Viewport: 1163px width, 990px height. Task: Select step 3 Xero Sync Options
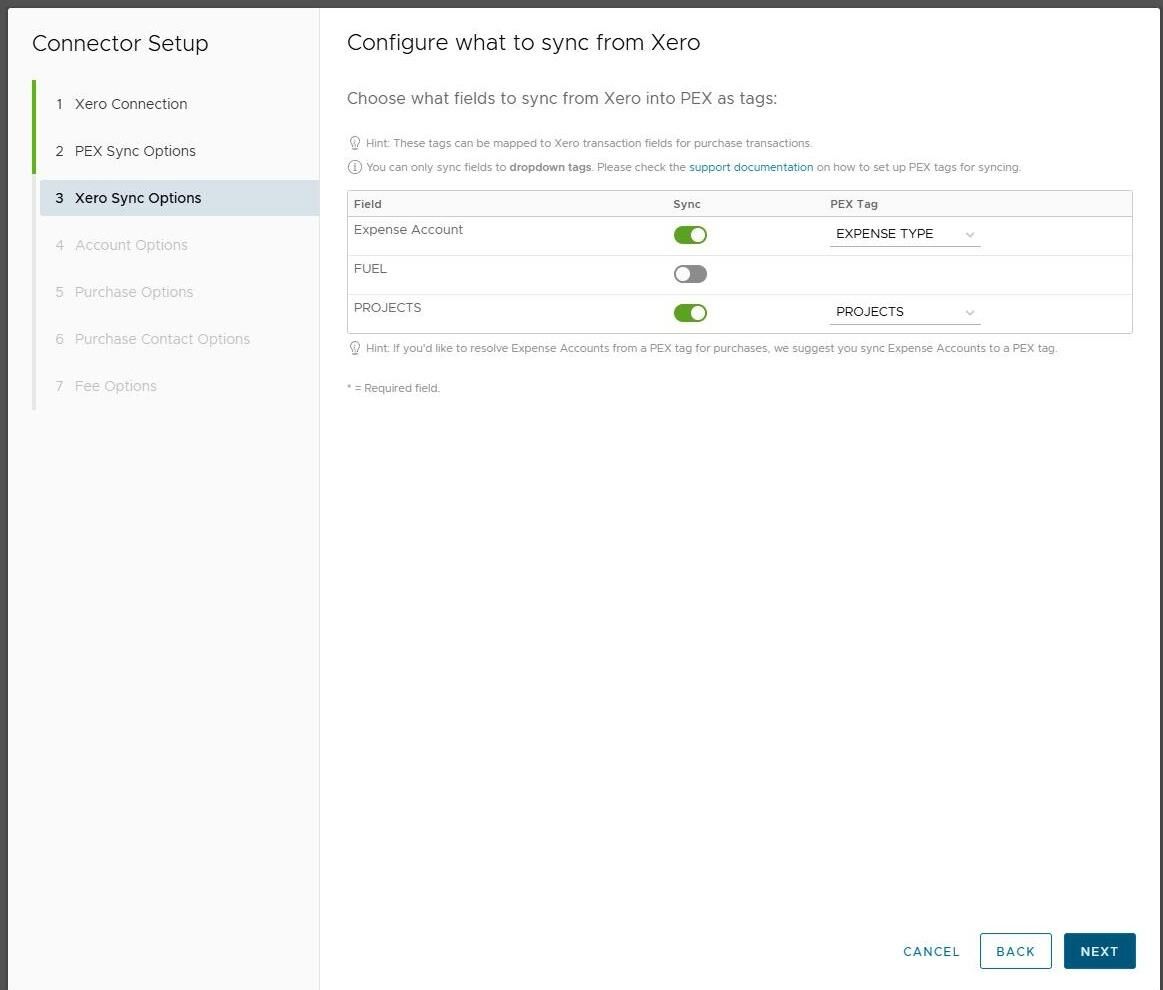[x=138, y=198]
